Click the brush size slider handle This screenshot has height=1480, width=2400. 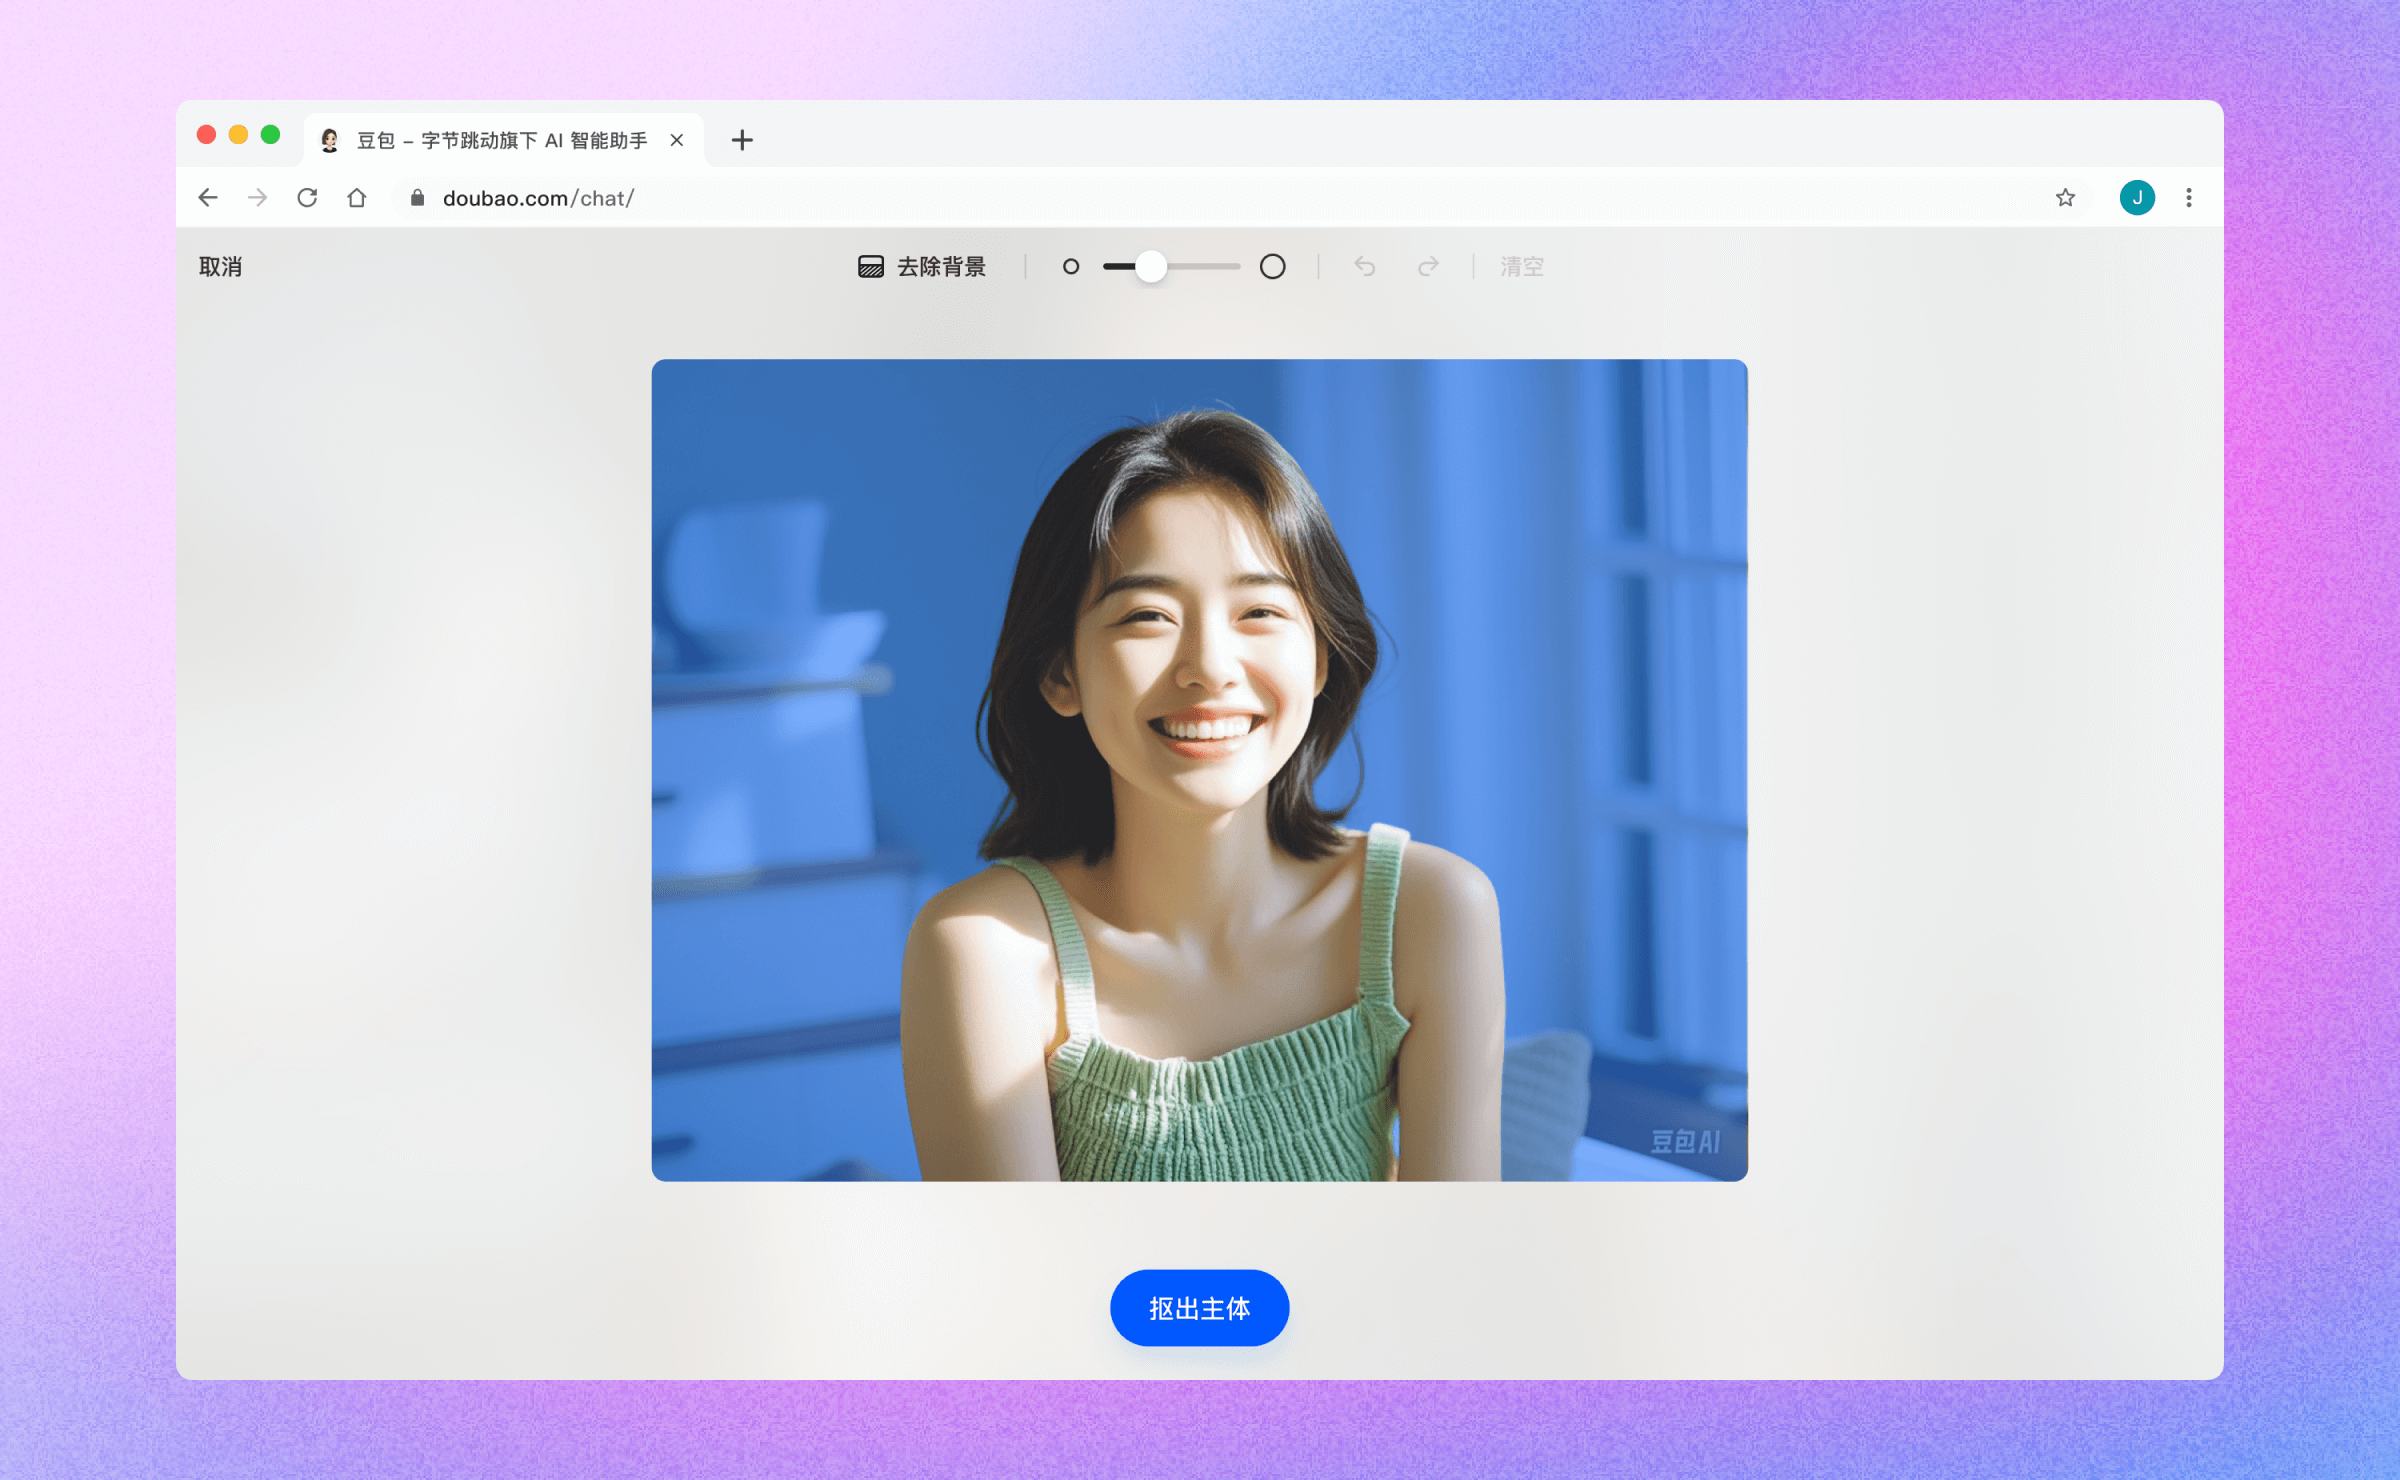(x=1151, y=267)
